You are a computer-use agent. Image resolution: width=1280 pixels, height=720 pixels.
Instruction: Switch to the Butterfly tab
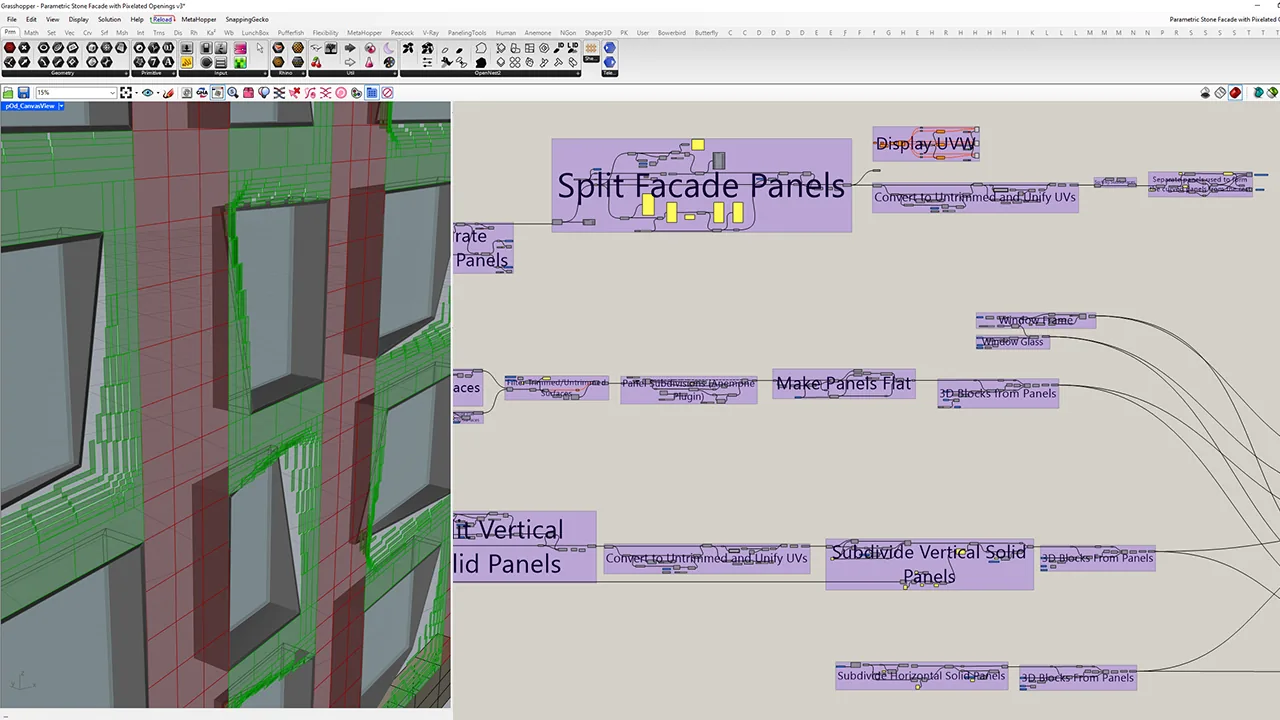pos(707,33)
